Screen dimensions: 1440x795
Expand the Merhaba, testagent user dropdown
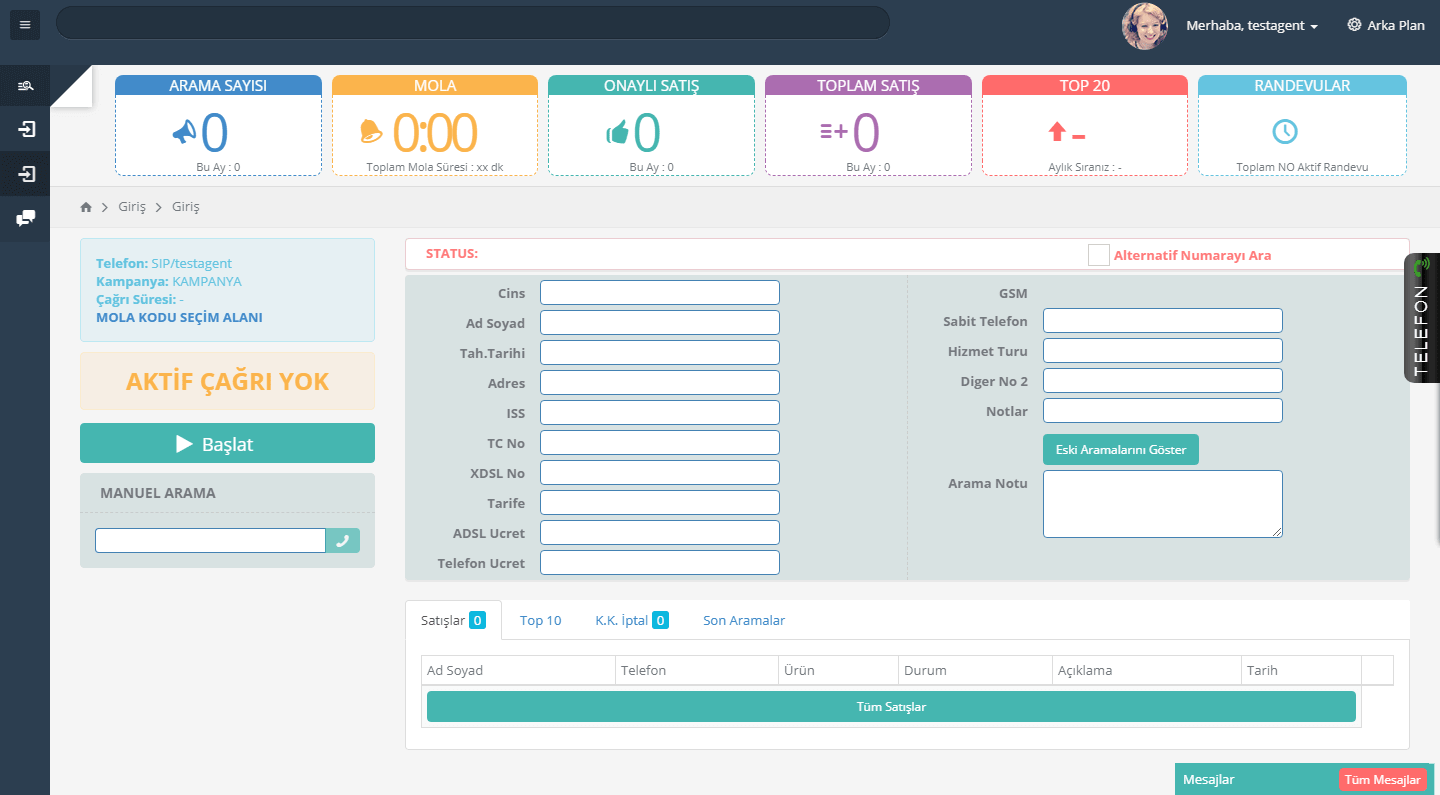click(1251, 26)
